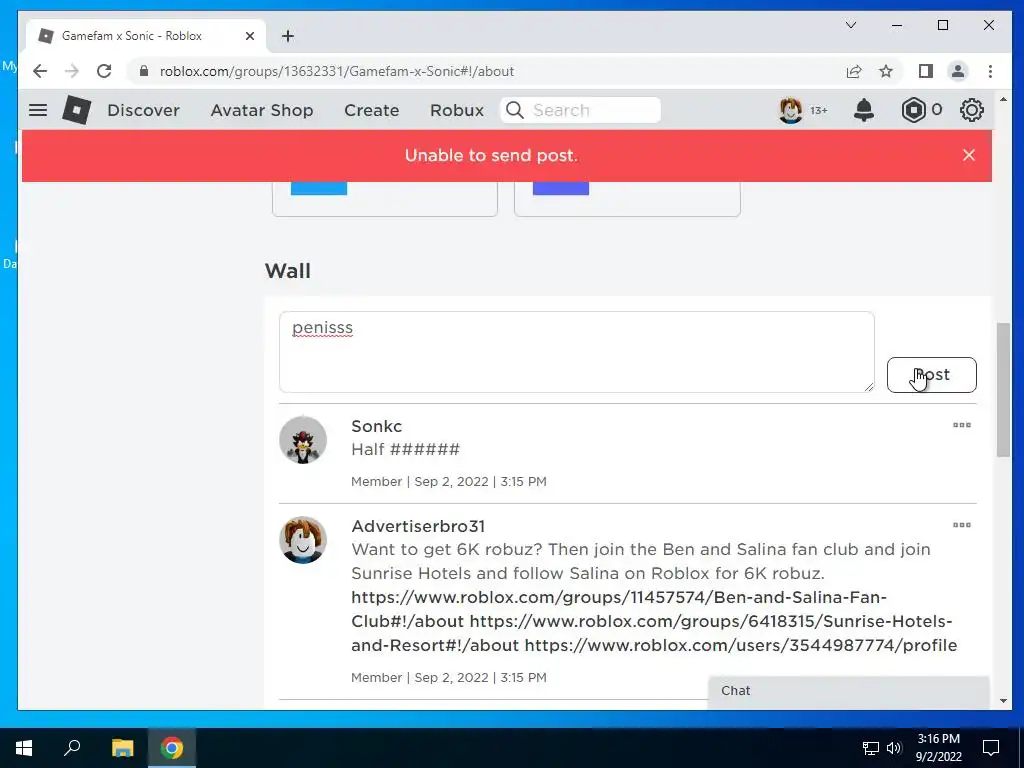Open Chrome side panel

pos(925,71)
